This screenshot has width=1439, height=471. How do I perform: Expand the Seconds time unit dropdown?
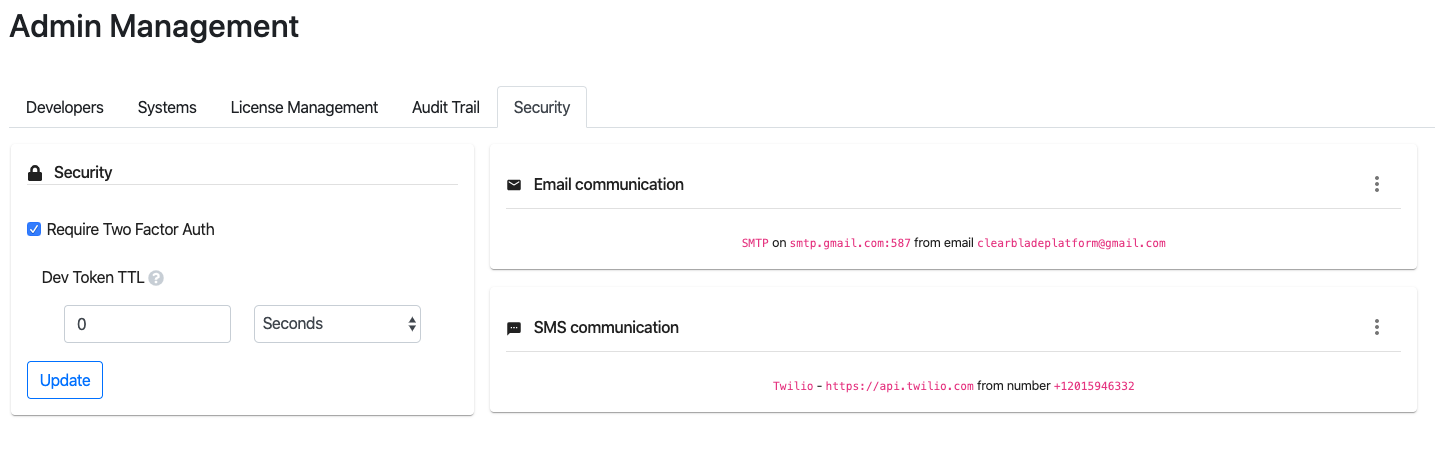(337, 324)
